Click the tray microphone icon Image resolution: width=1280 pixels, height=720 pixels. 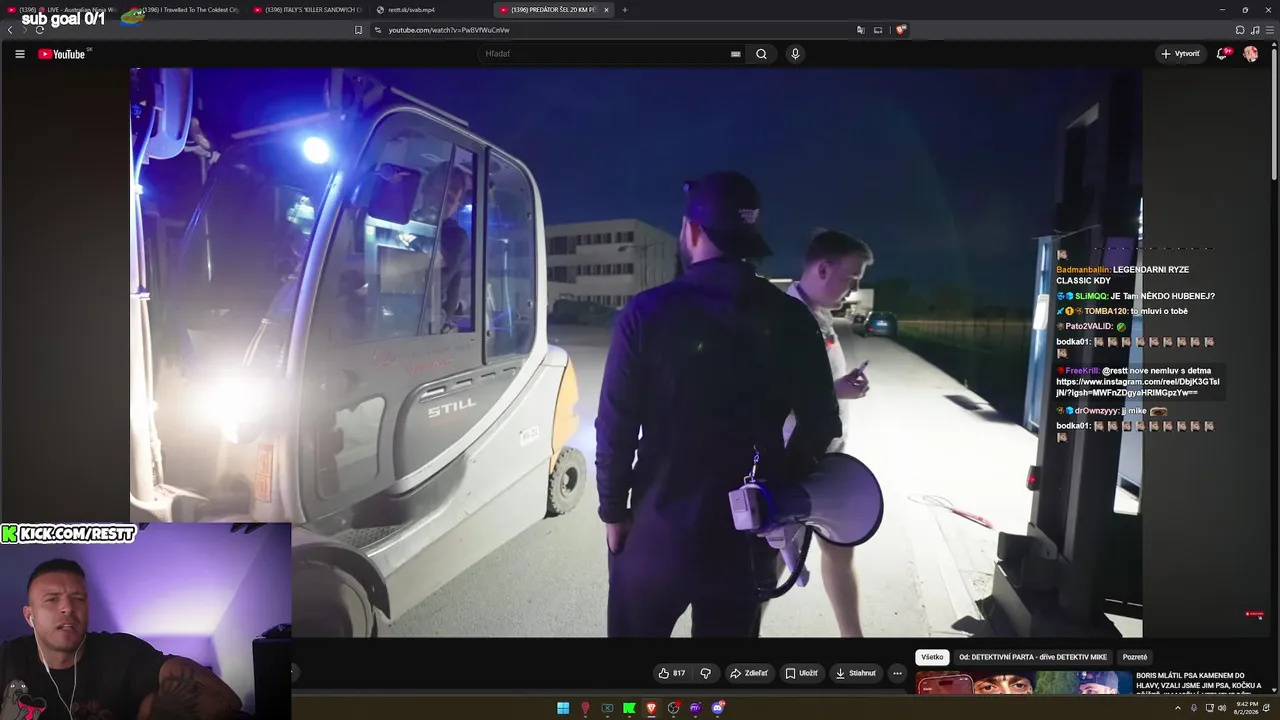(1193, 708)
